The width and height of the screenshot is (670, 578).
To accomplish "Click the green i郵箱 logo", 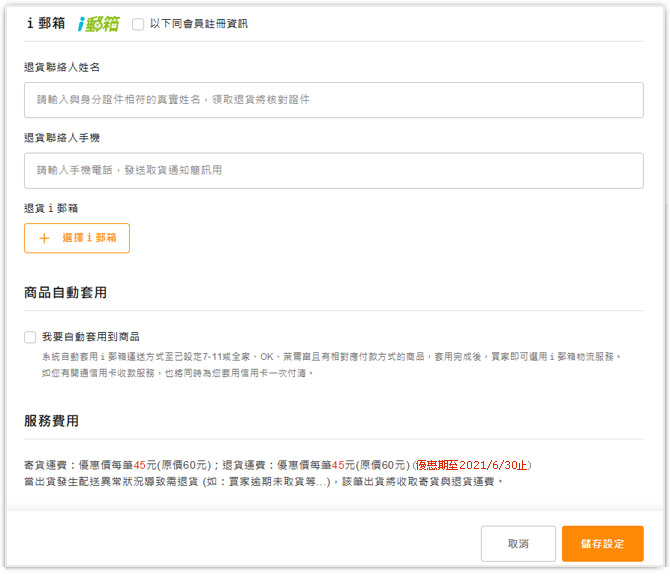I will (99, 23).
